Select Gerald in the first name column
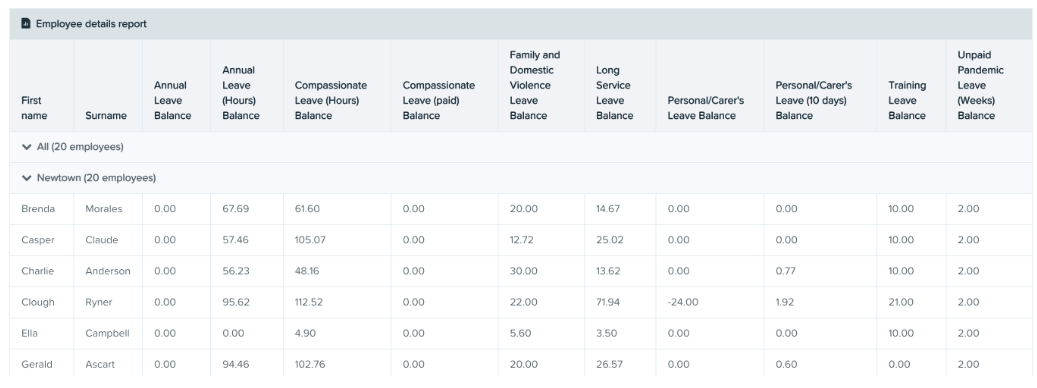 (36, 364)
